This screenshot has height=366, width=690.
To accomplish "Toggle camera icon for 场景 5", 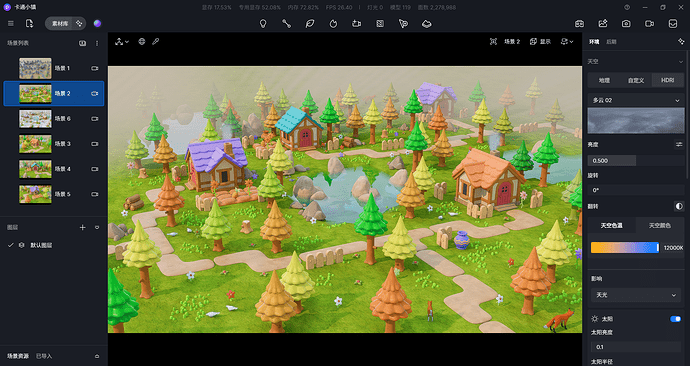I will (x=95, y=194).
